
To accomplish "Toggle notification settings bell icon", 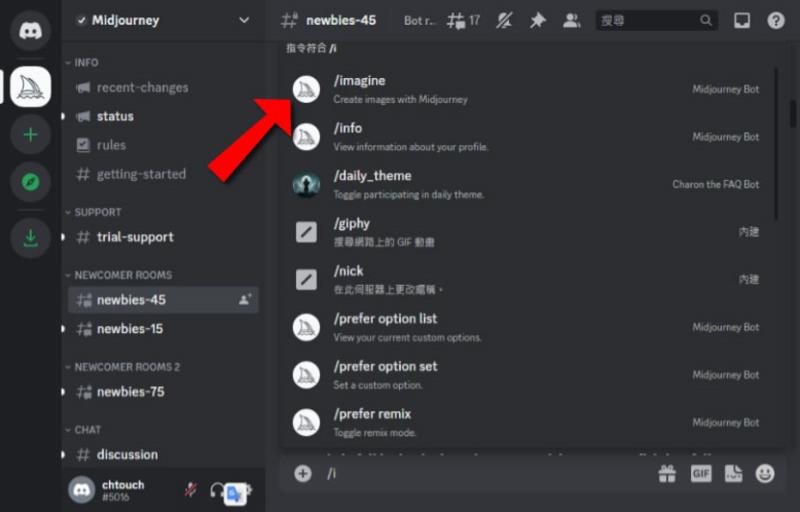I will [504, 20].
